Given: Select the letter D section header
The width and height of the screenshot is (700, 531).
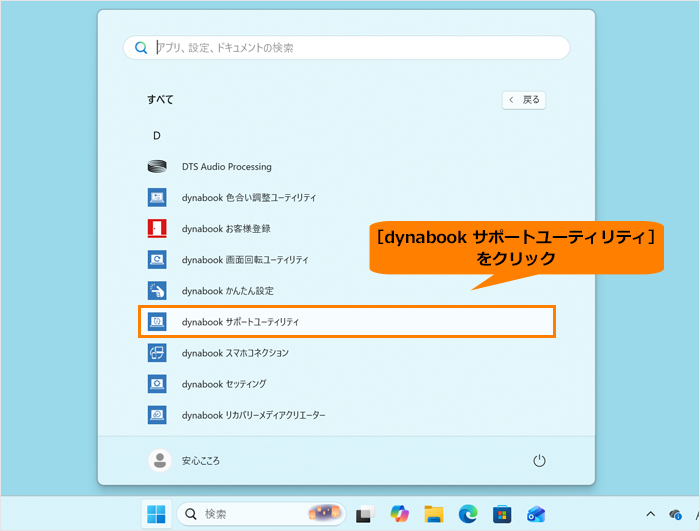Looking at the screenshot, I should [157, 135].
